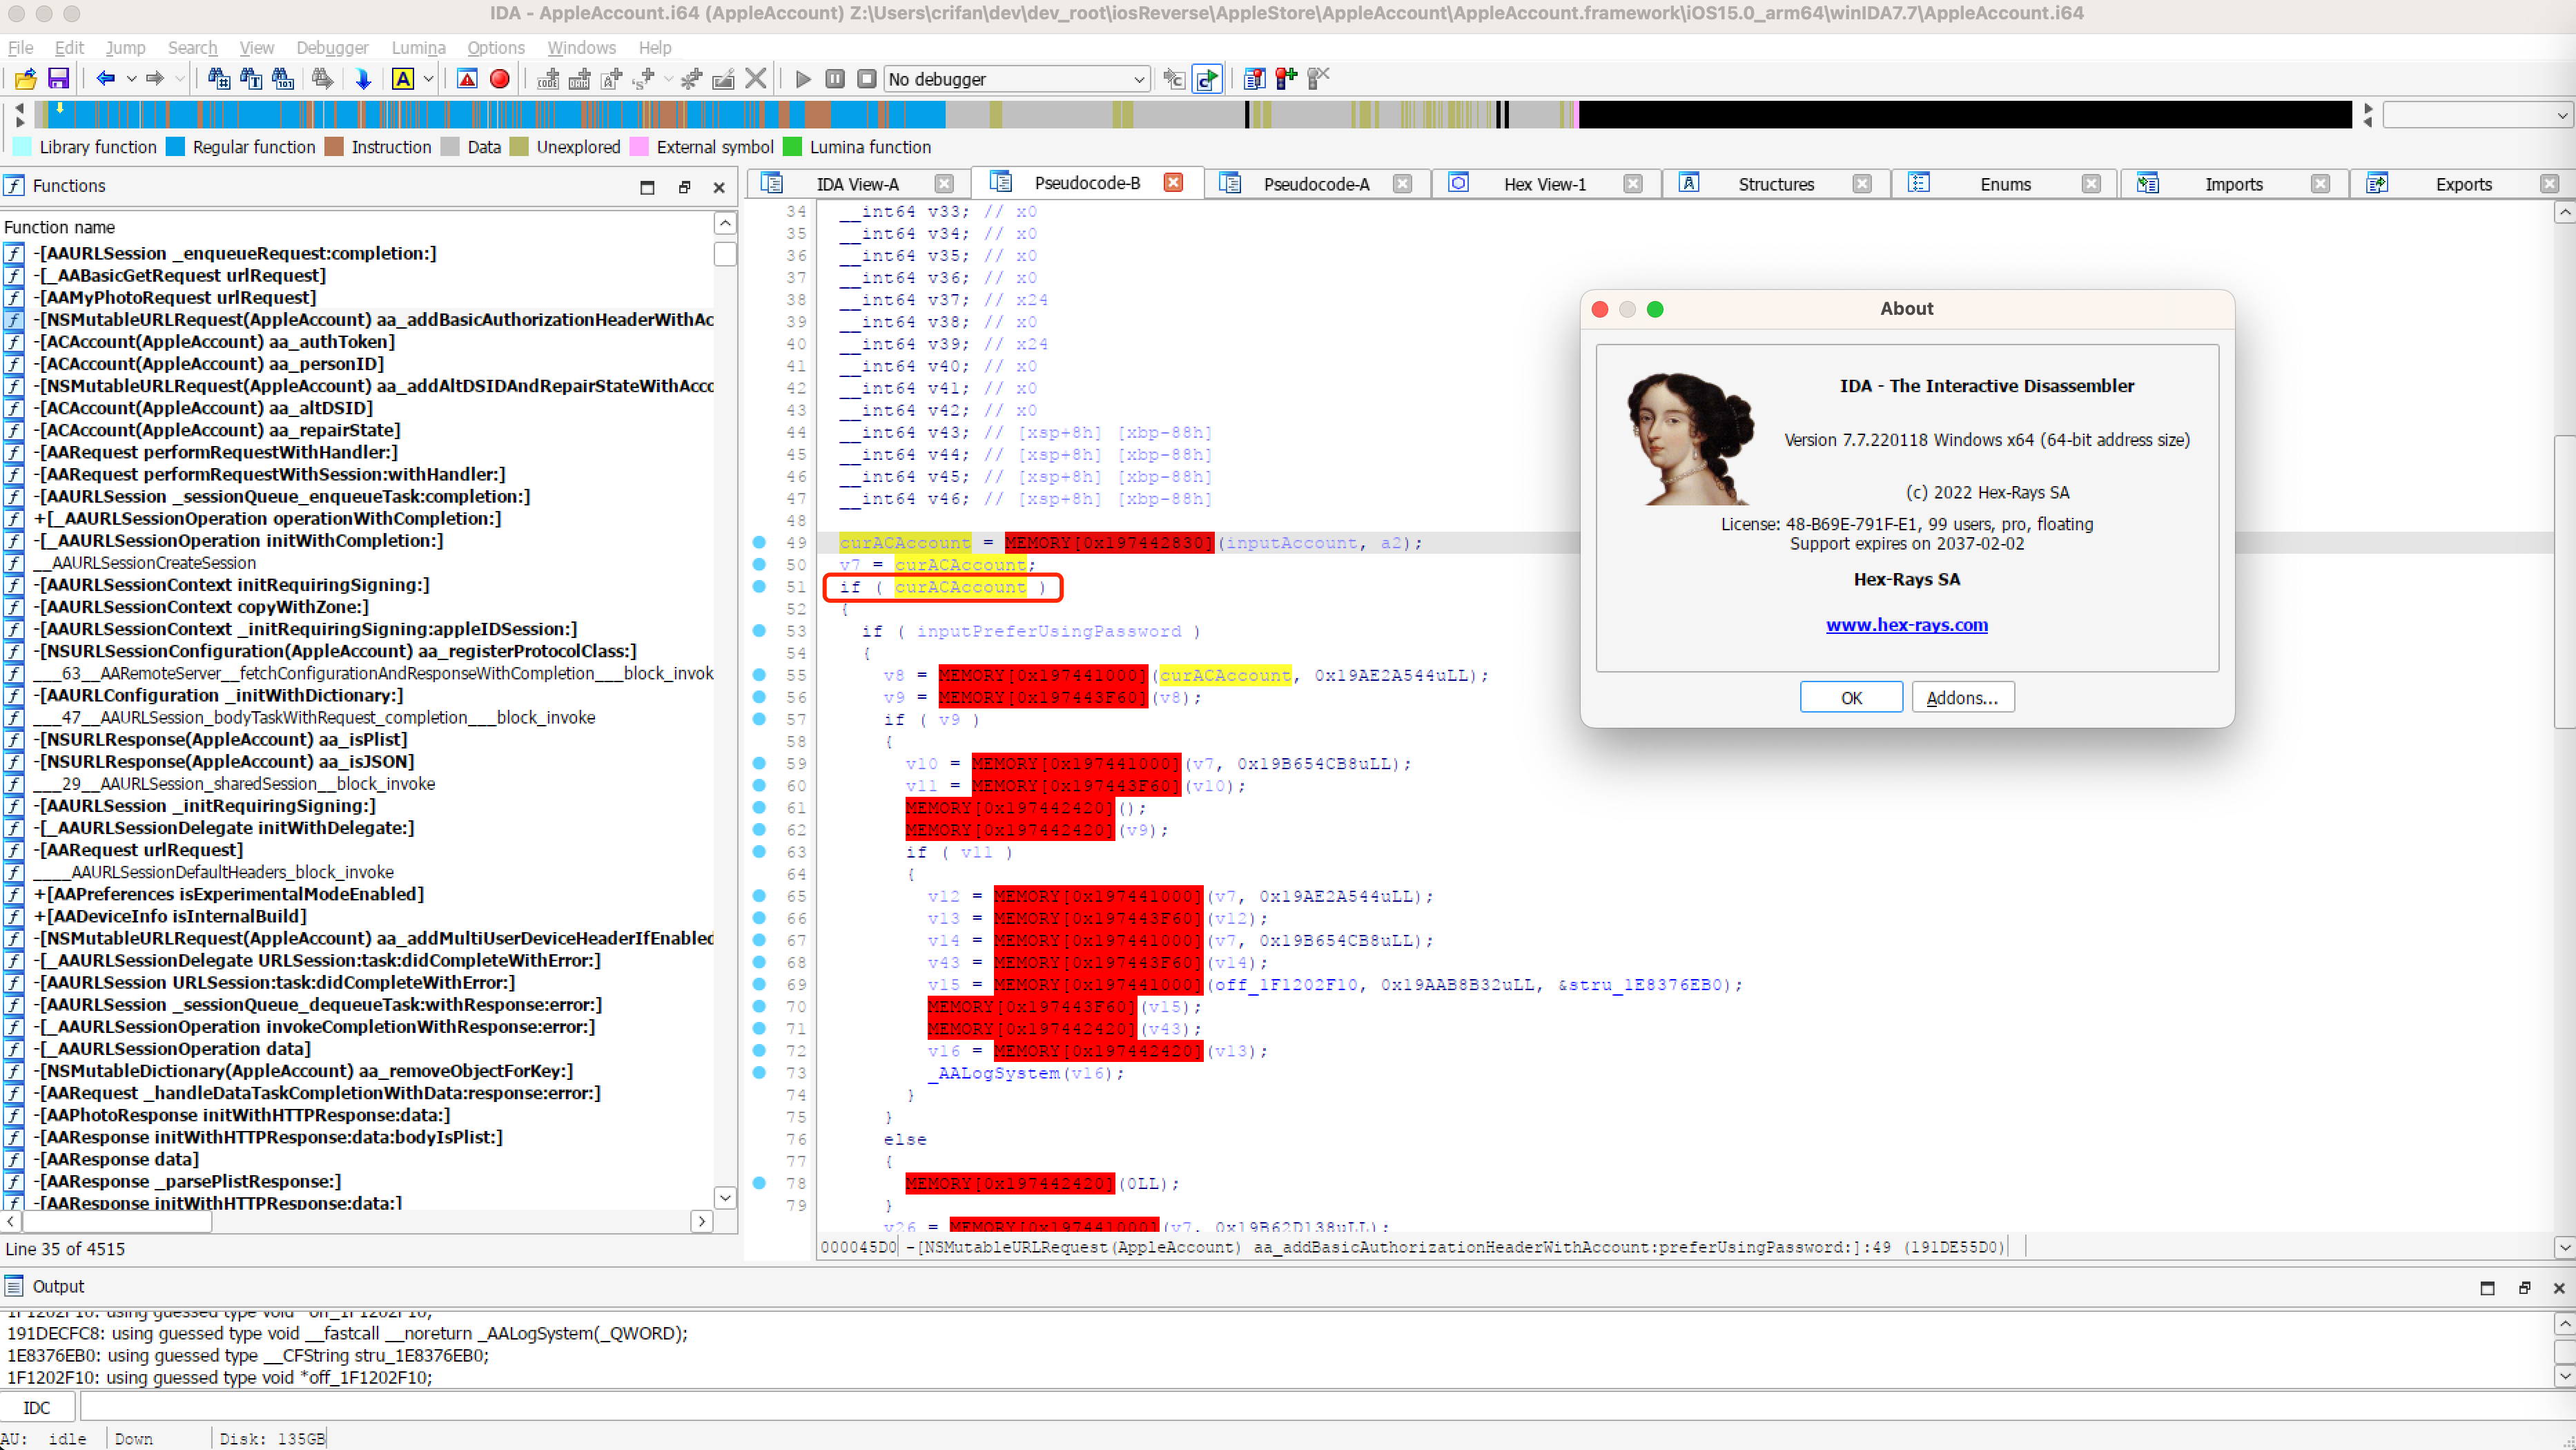Search for immediate value via binoculars-# icon

tap(219, 79)
